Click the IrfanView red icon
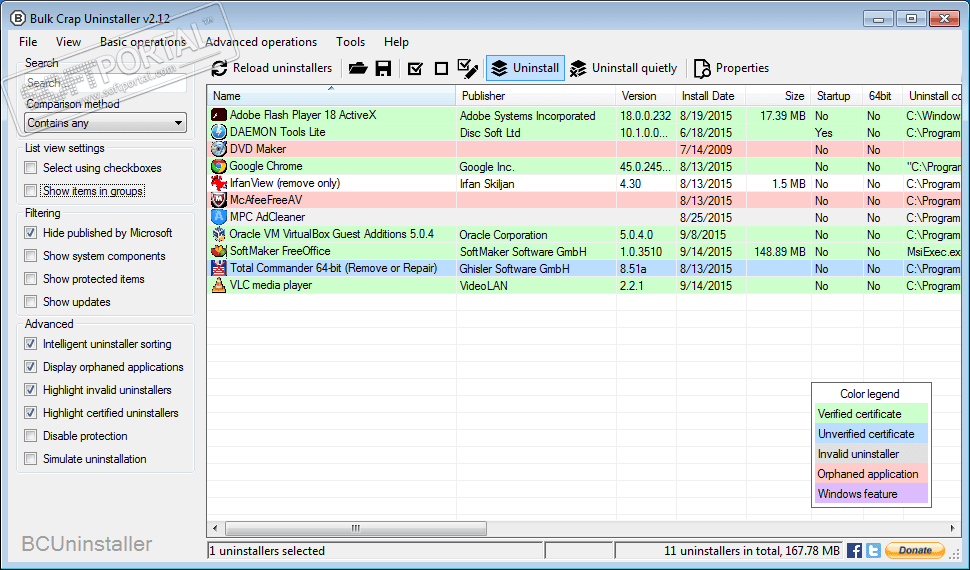The image size is (970, 570). point(218,183)
